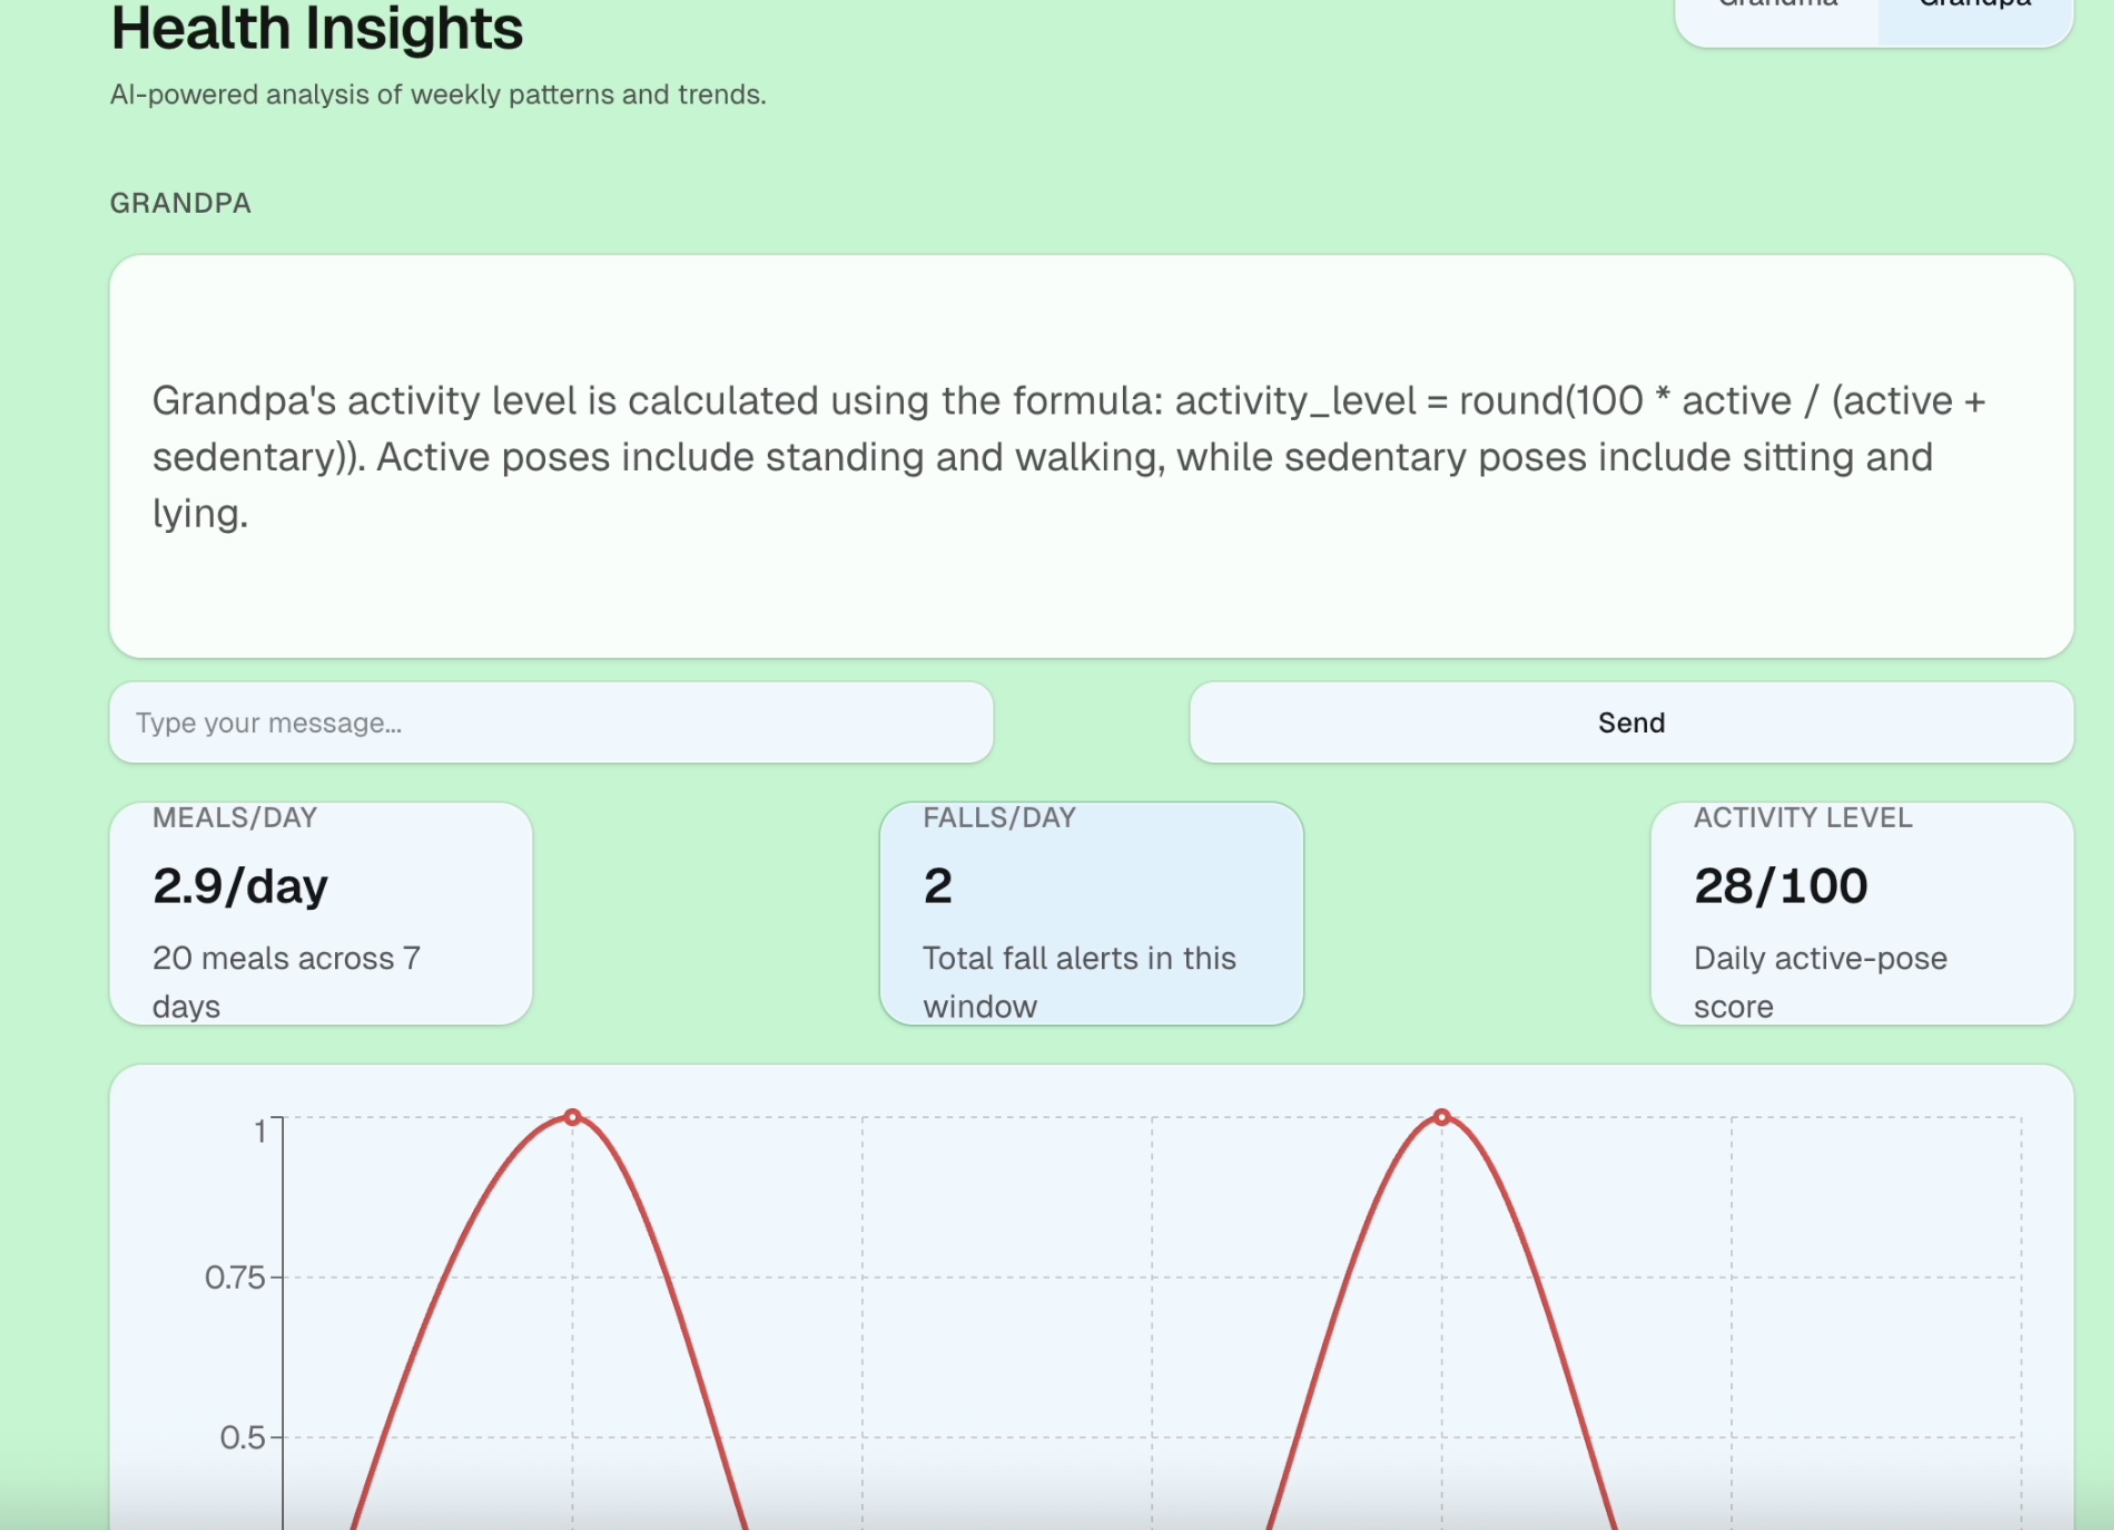This screenshot has width=2114, height=1530.
Task: Click the y-axis label 0.5
Action: pos(242,1437)
